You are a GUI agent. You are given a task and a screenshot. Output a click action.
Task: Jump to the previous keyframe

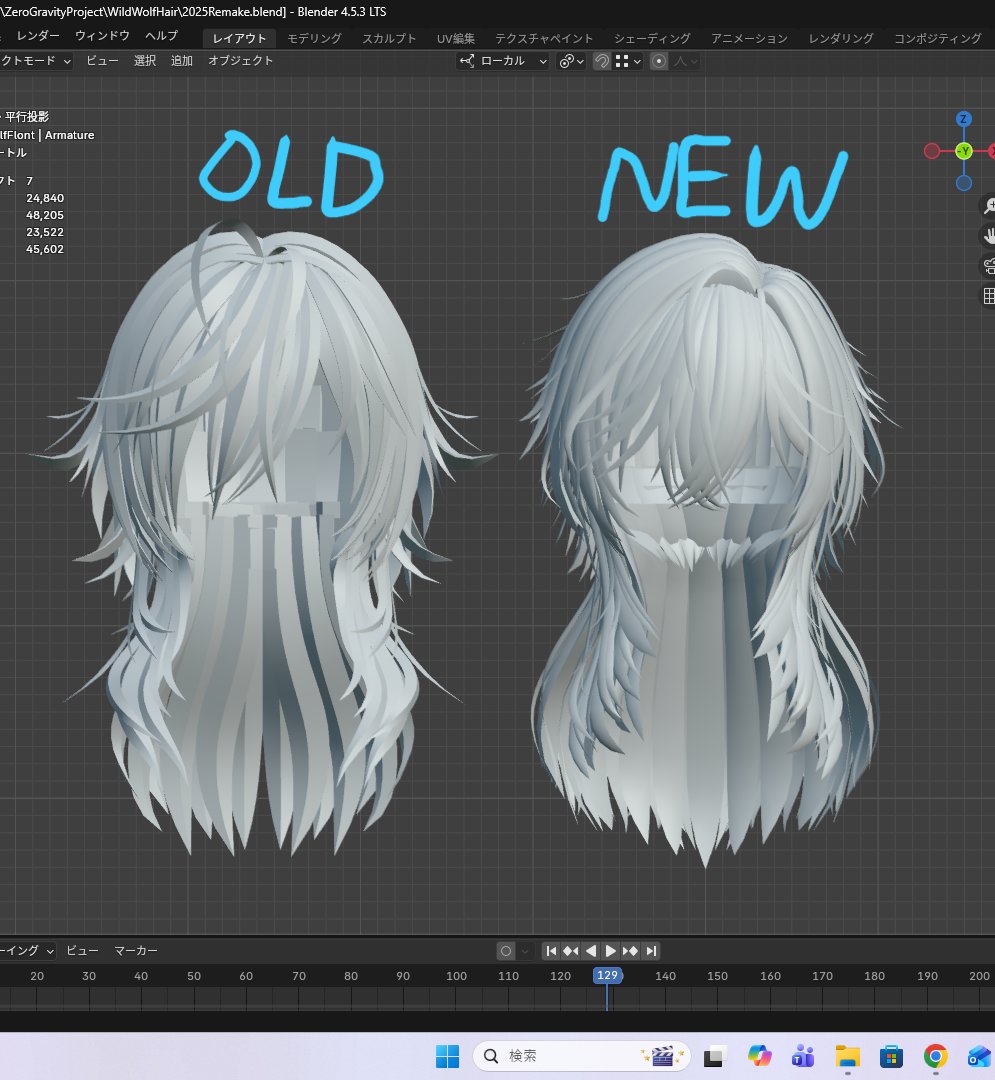point(571,951)
